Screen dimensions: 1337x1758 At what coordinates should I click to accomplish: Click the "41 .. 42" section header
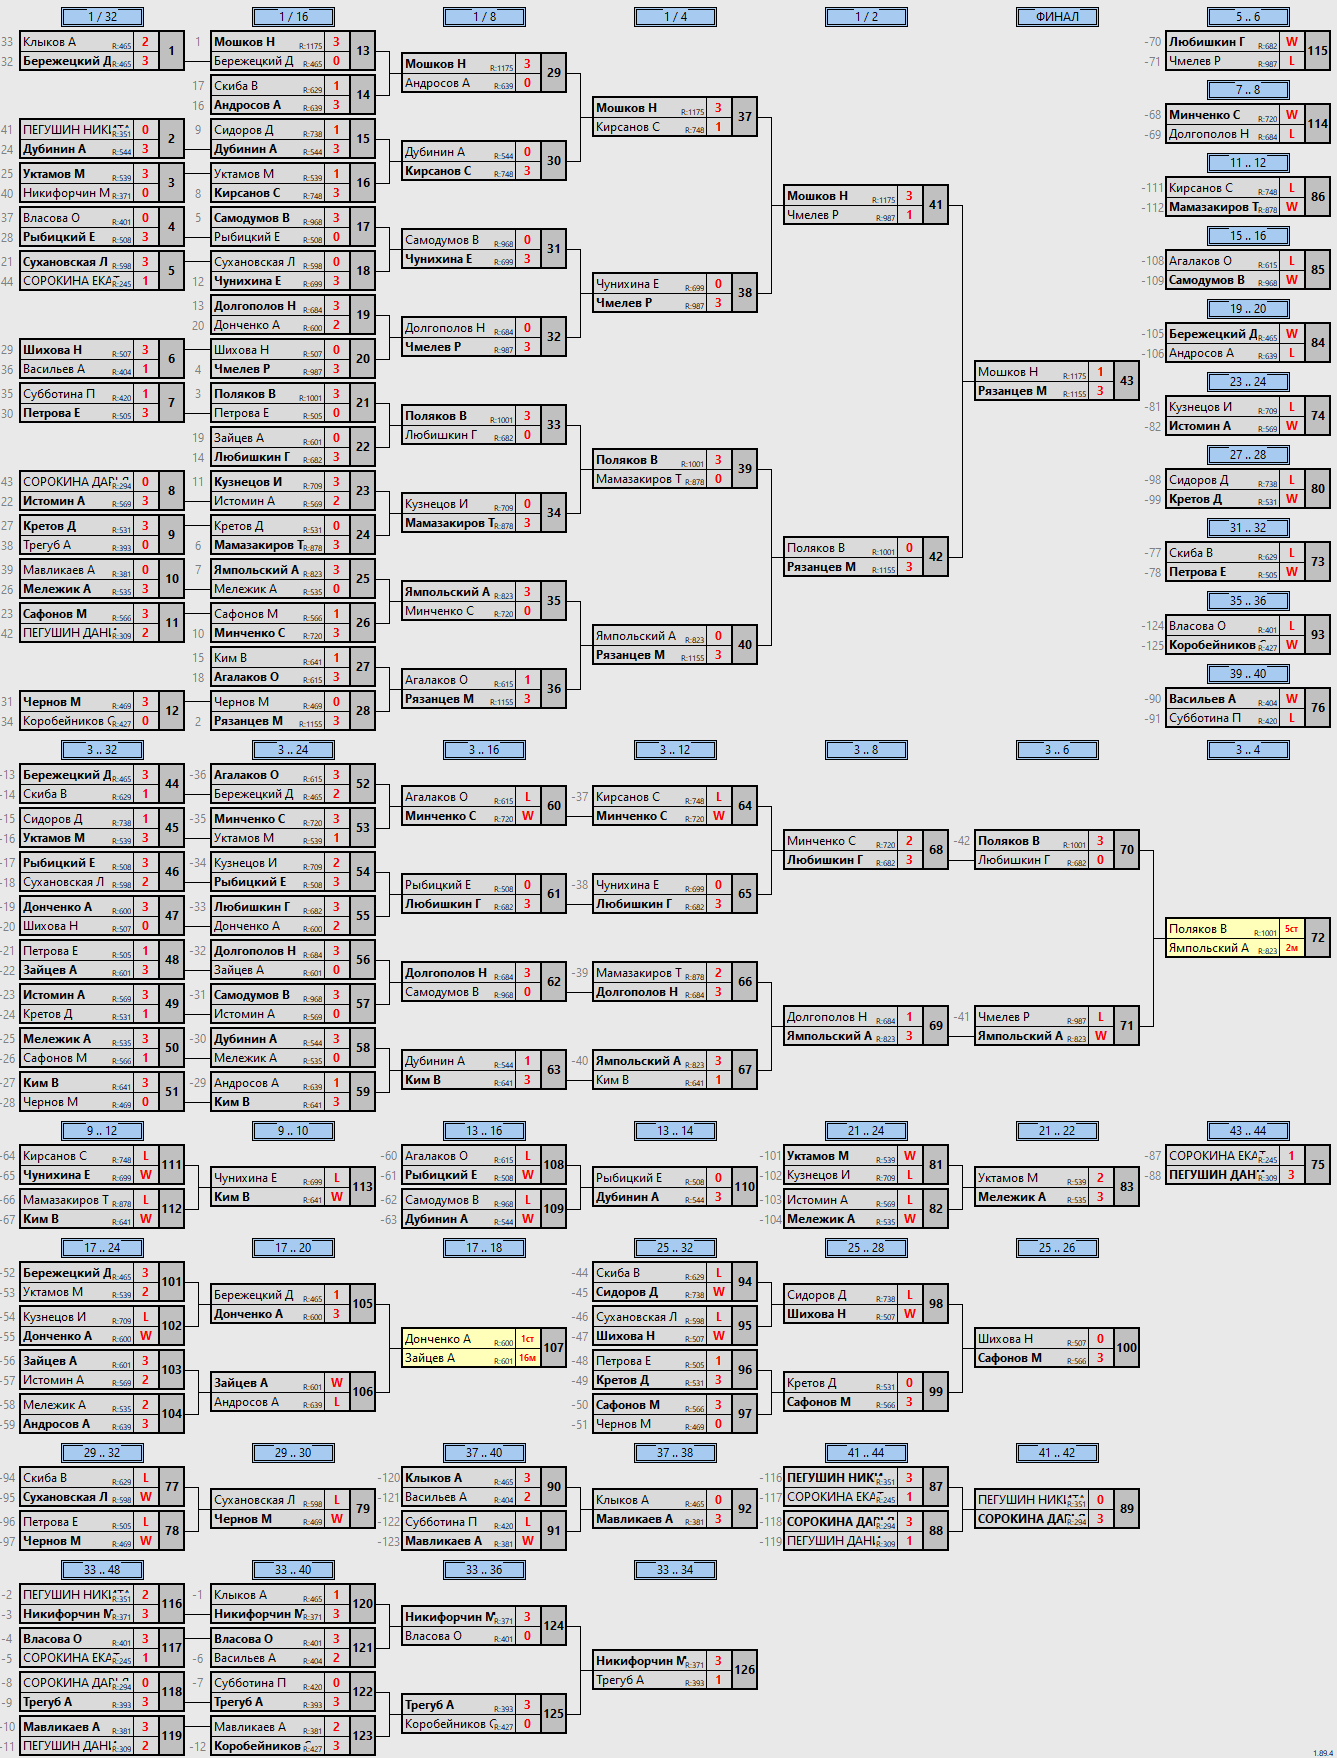pyautogui.click(x=1057, y=1453)
